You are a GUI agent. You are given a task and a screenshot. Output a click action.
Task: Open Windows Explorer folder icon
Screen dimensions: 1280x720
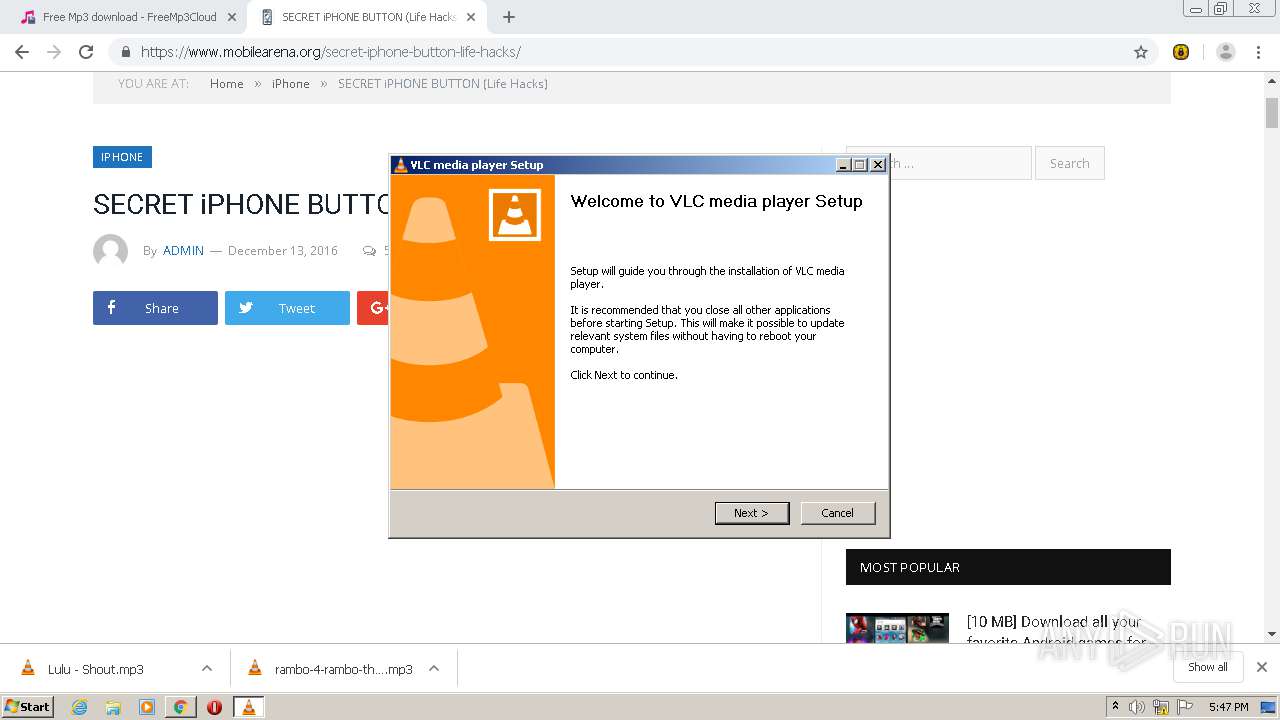[113, 707]
